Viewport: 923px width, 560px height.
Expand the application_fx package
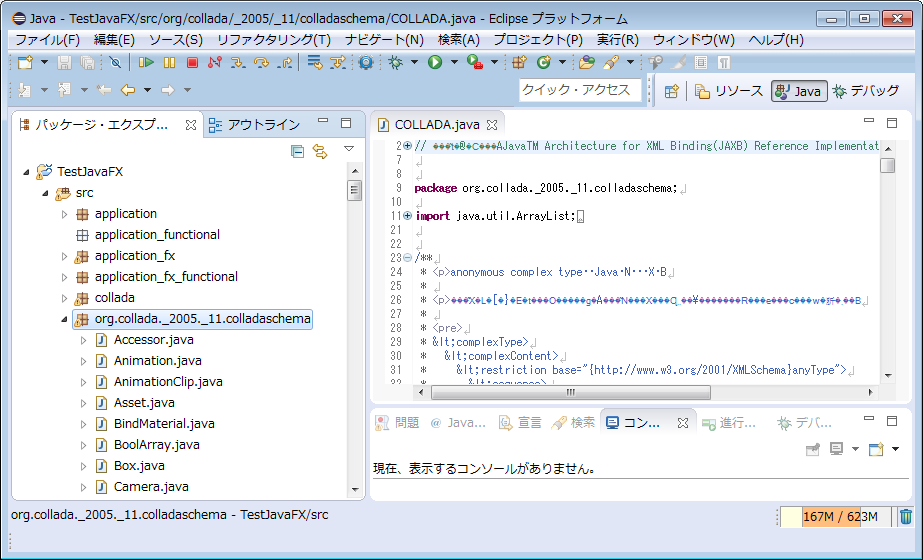(64, 256)
